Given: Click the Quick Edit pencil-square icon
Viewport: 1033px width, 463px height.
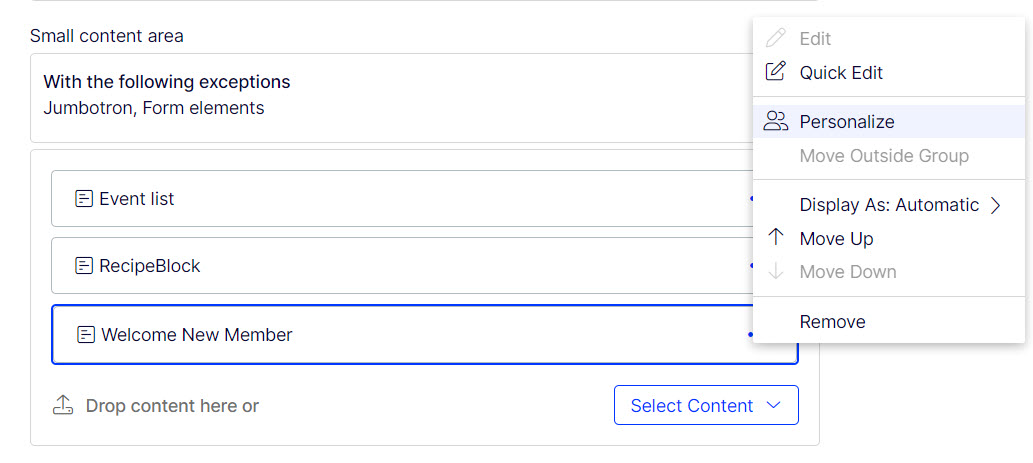Looking at the screenshot, I should point(775,71).
